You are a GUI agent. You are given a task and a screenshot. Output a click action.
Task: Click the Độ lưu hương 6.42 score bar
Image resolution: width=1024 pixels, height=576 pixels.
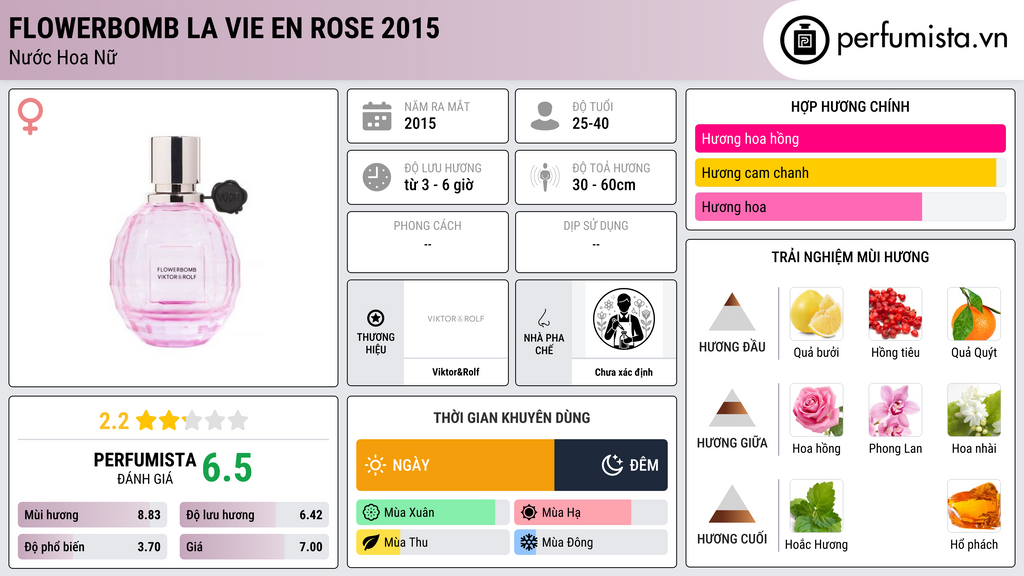[254, 515]
